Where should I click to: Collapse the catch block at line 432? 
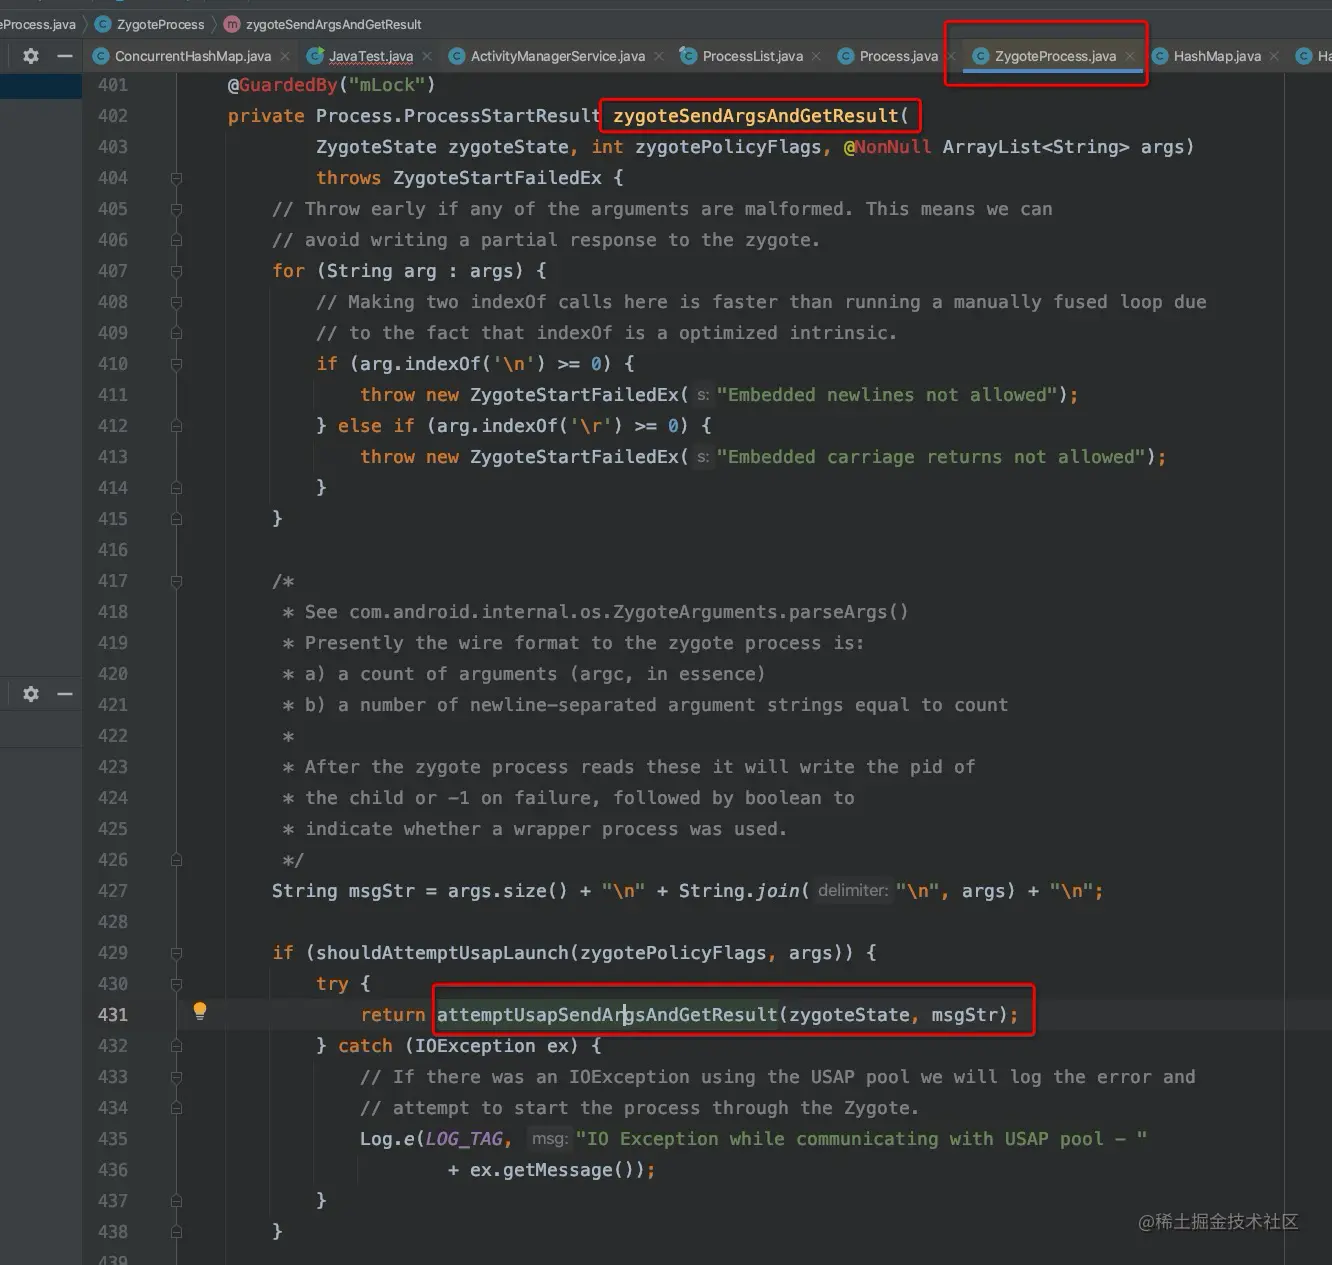click(x=176, y=1046)
